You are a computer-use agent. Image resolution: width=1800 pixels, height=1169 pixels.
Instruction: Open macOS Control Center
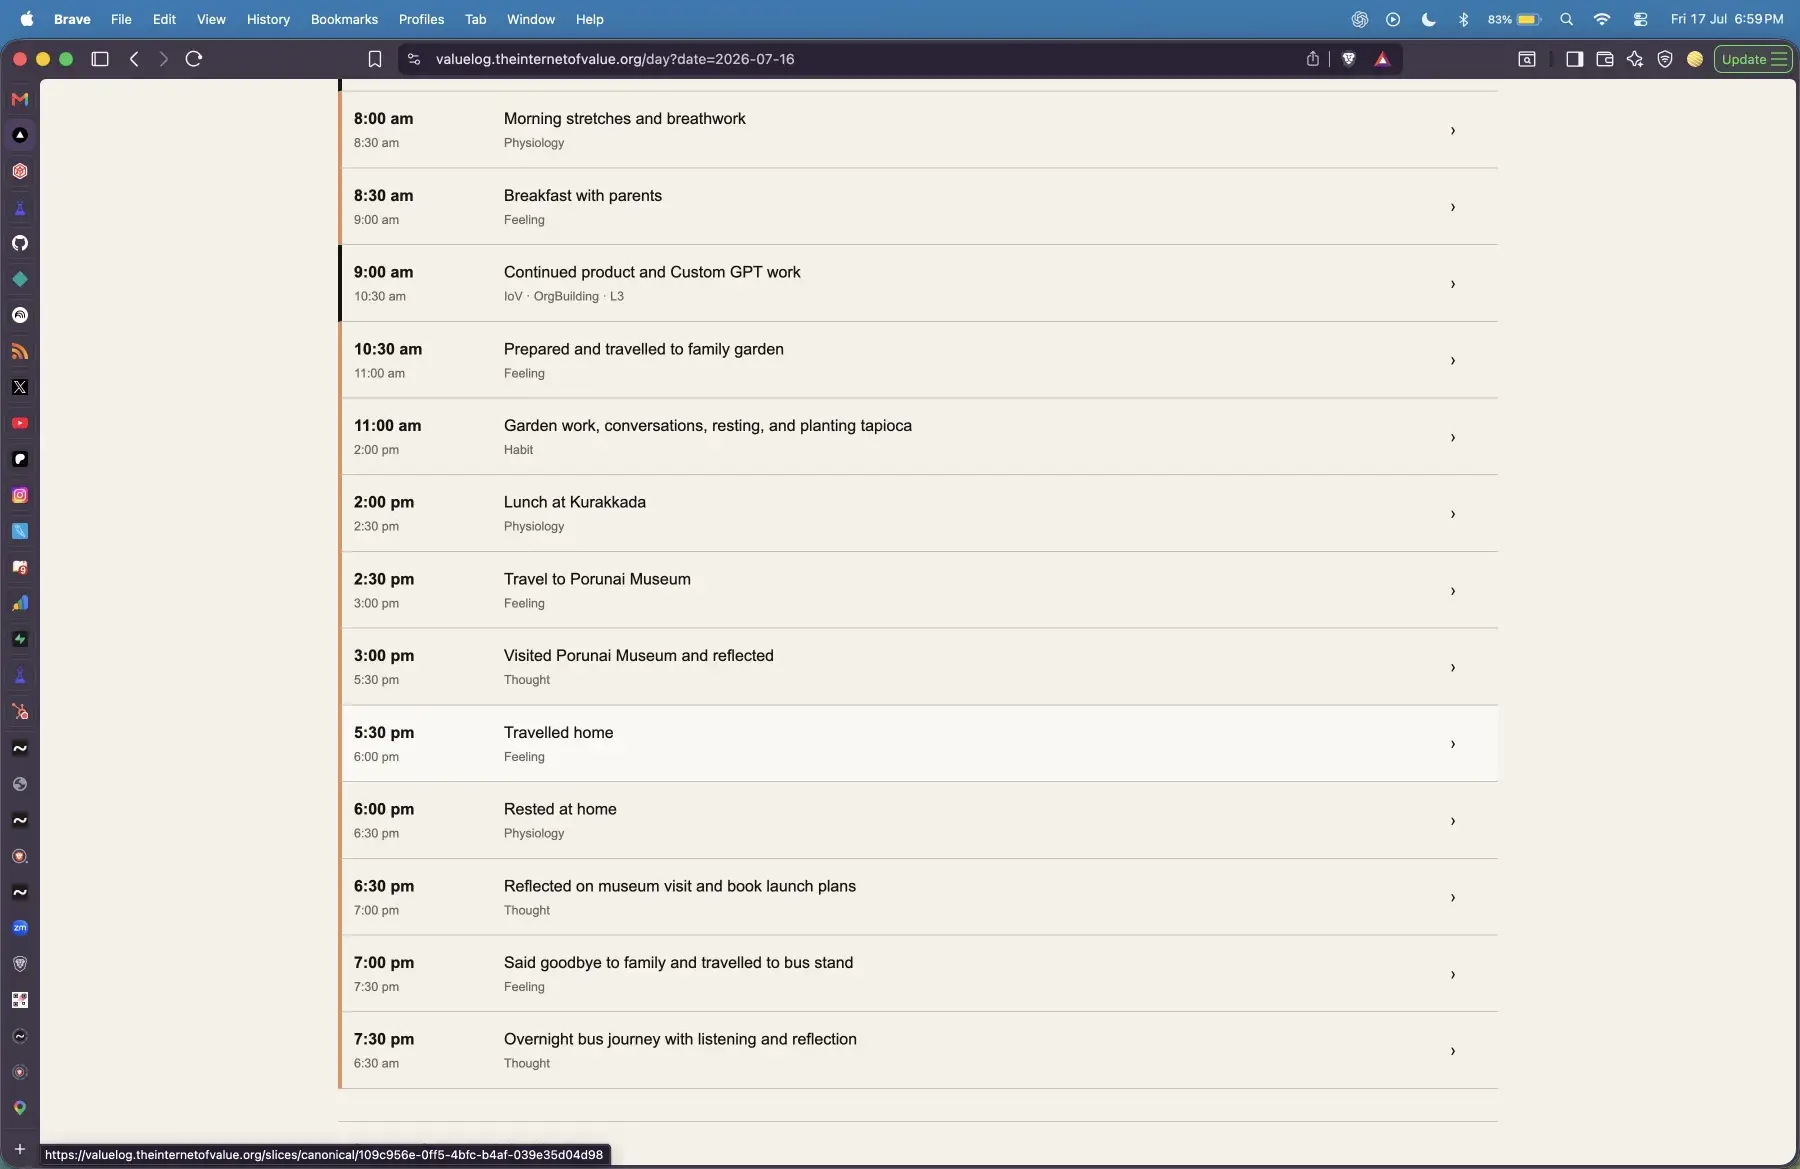(x=1640, y=19)
